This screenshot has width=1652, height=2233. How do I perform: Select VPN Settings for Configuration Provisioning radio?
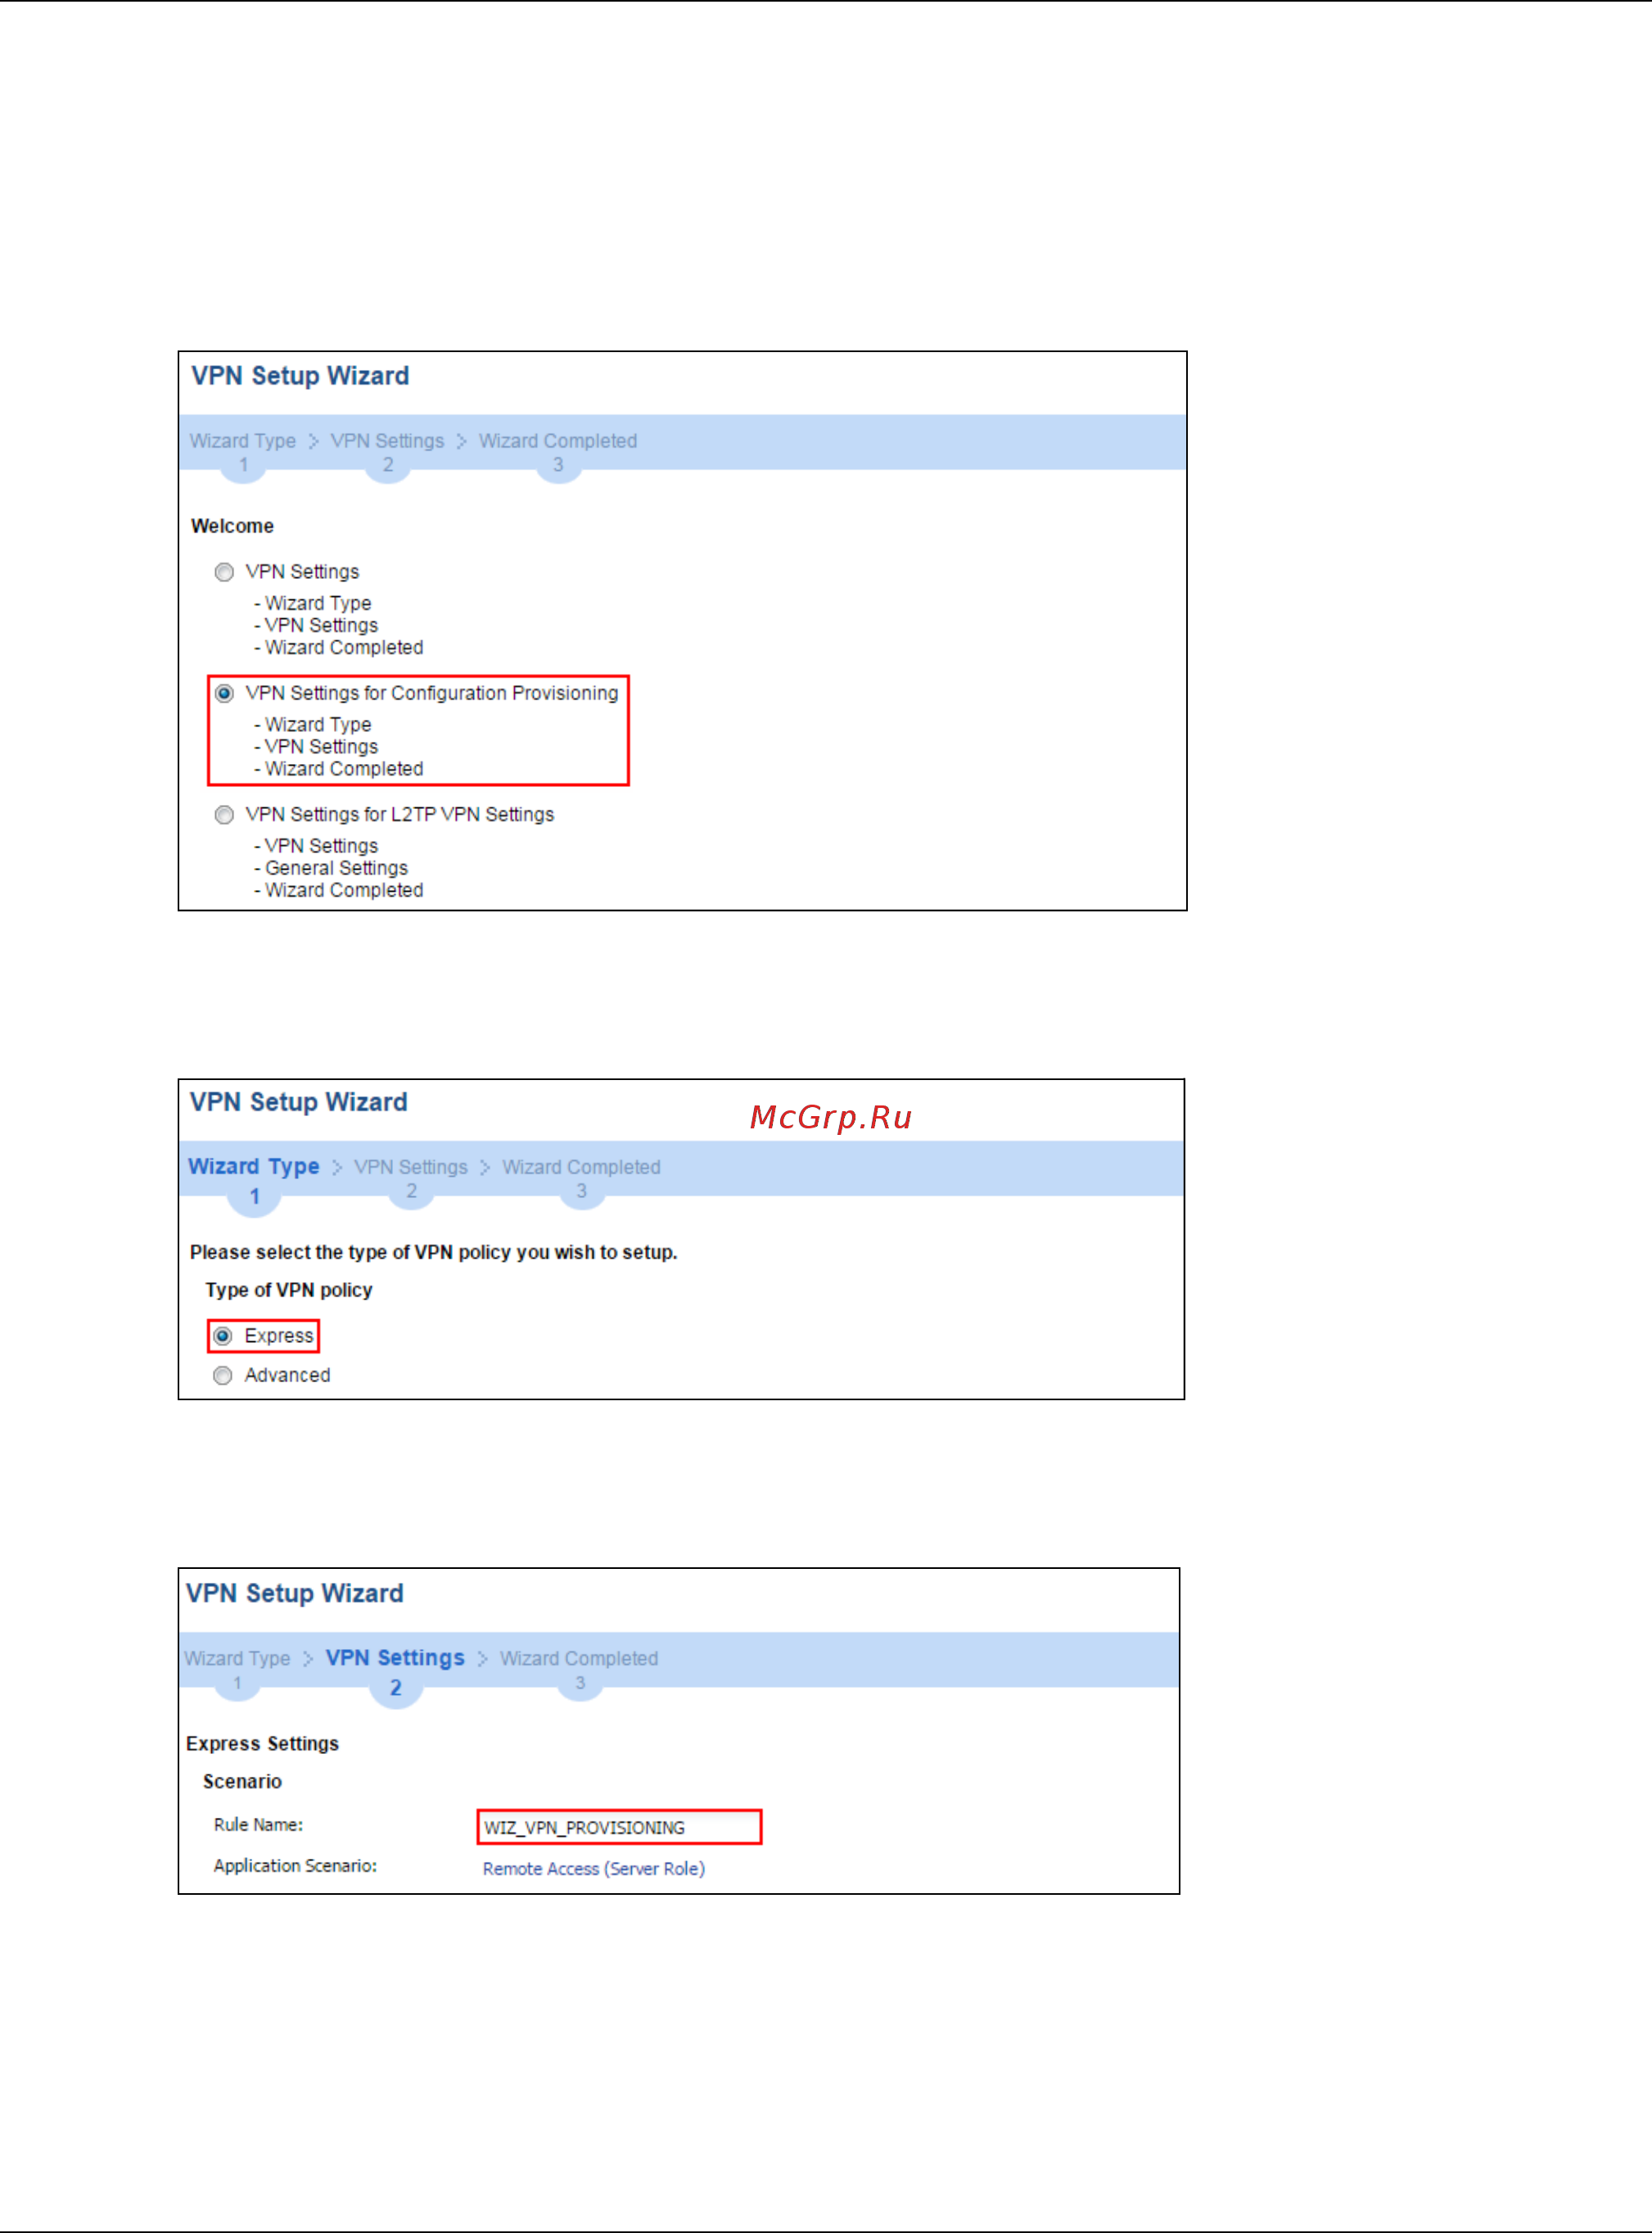tap(224, 693)
